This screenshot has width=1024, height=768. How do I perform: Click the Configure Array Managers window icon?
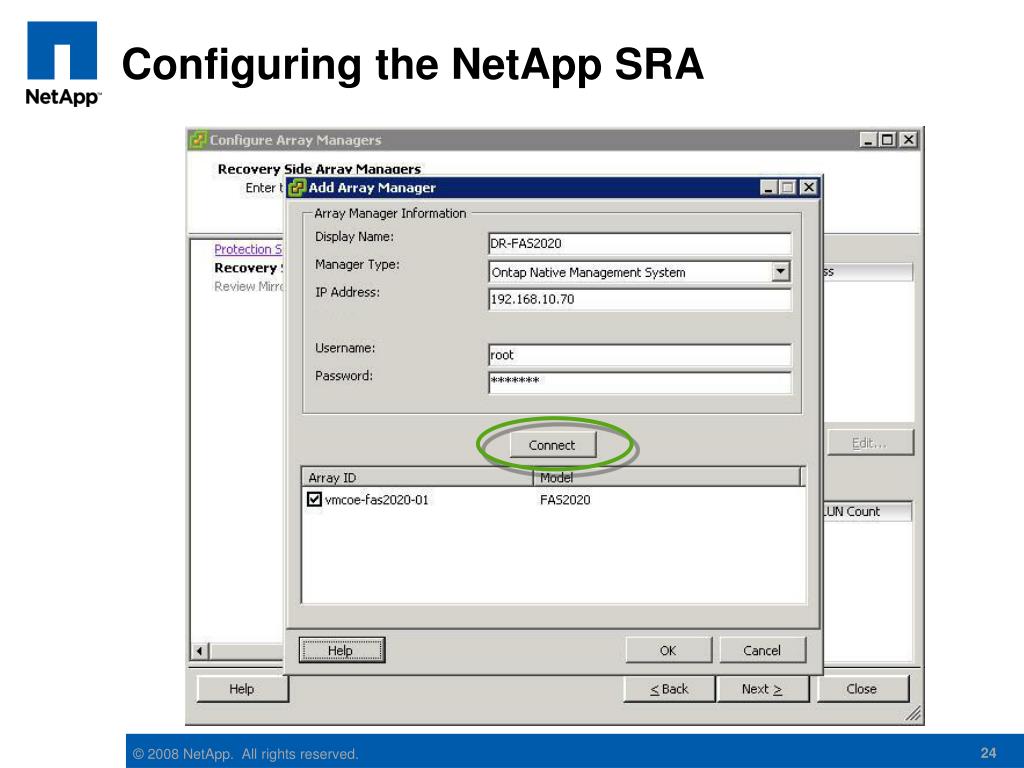pyautogui.click(x=199, y=140)
